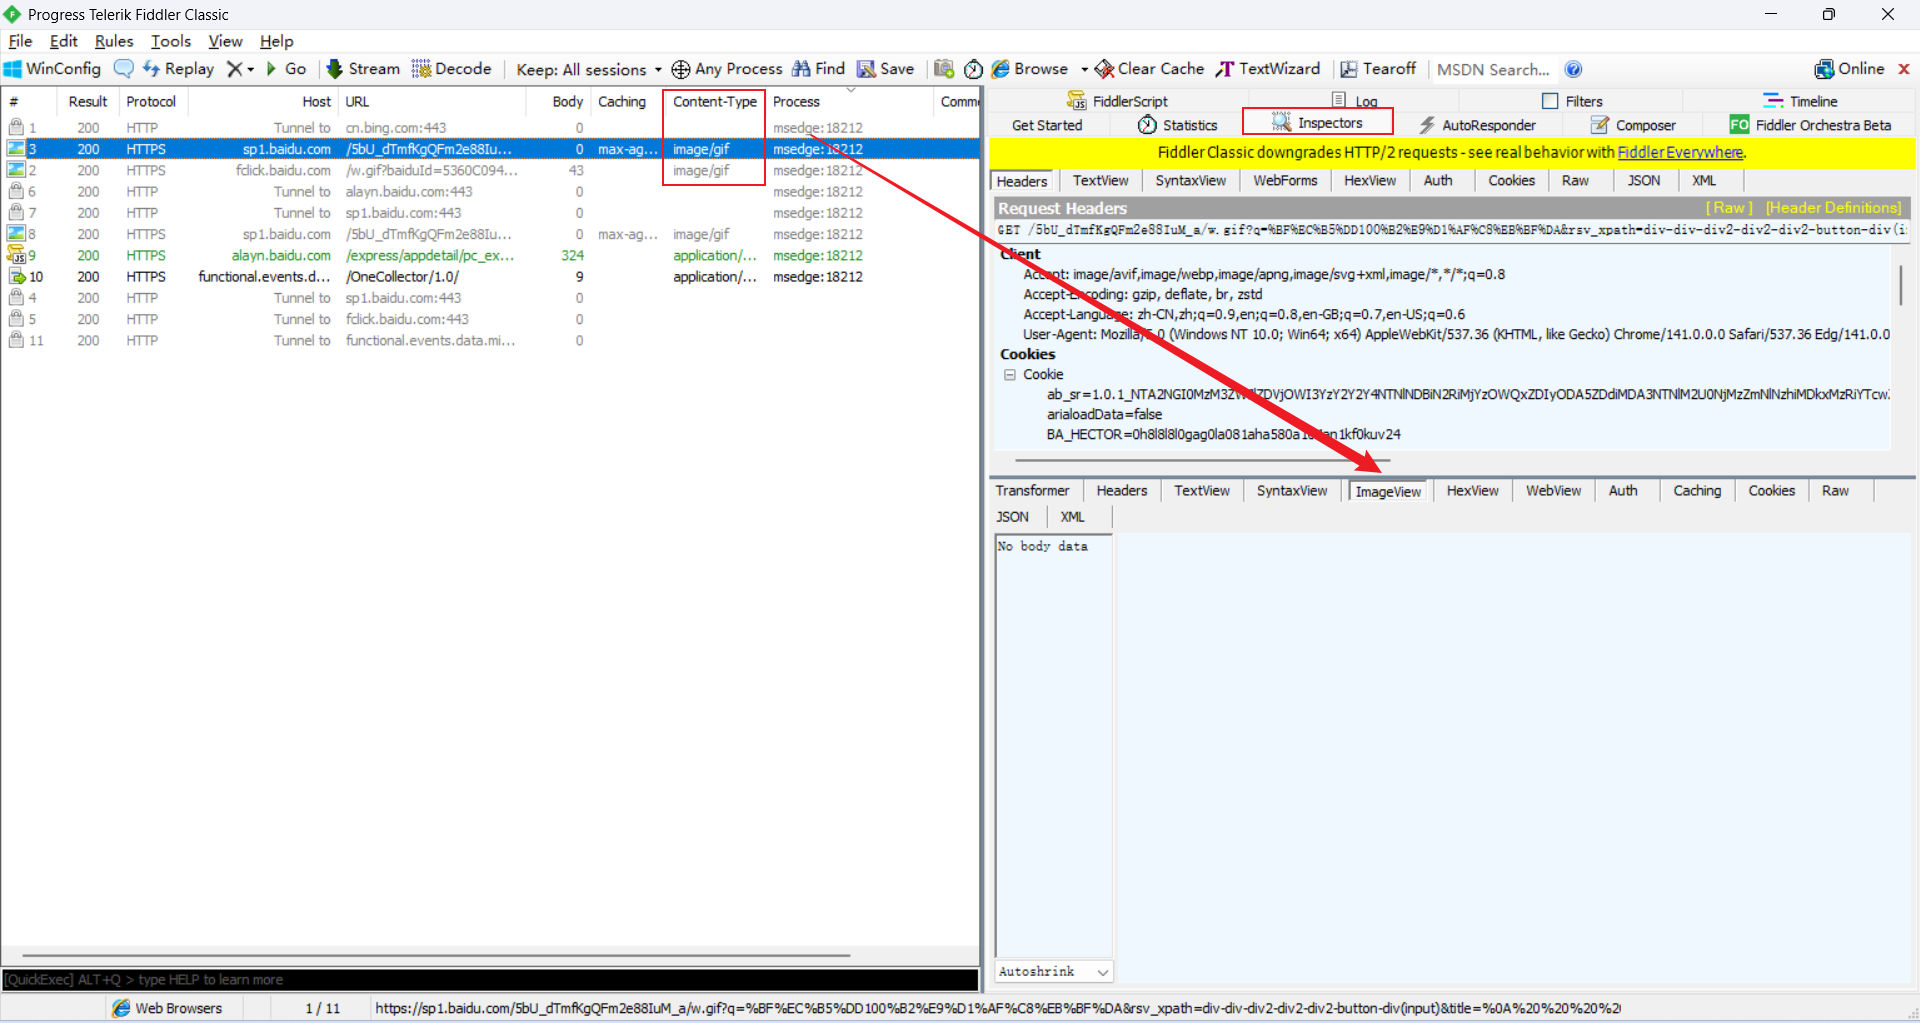Click the Any Process target icon
1920x1023 pixels.
tap(681, 69)
